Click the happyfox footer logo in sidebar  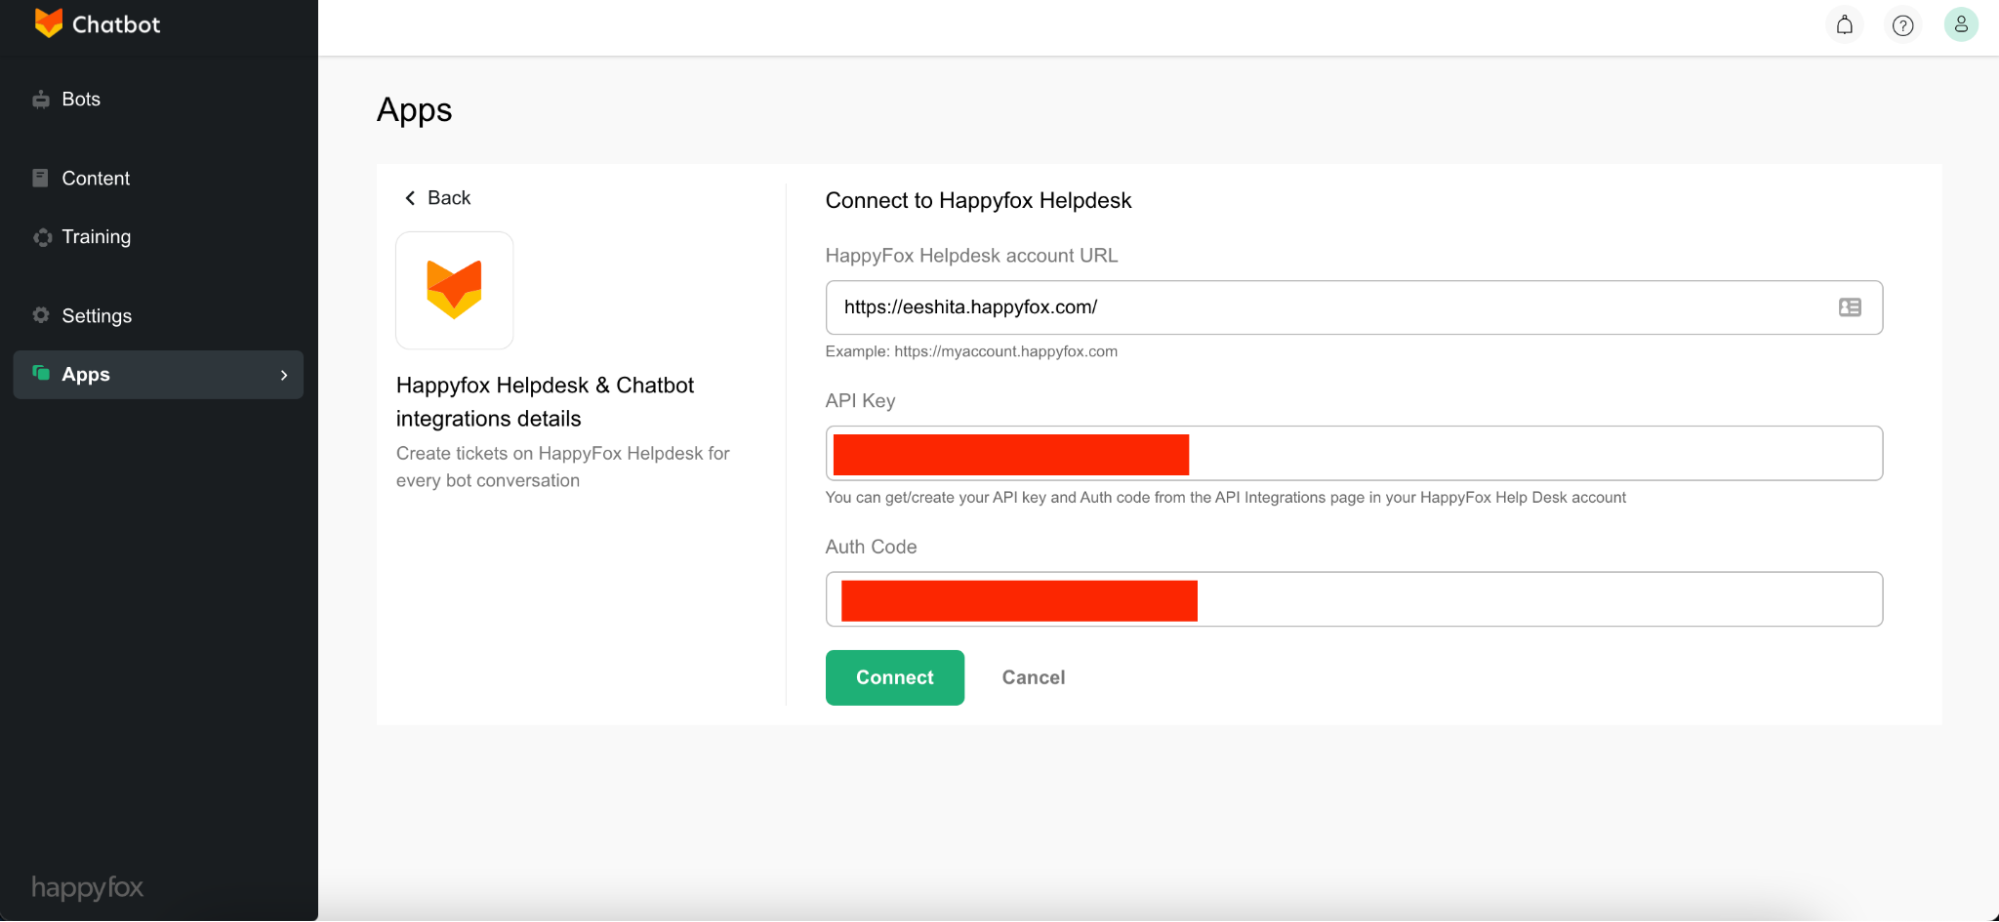click(88, 887)
